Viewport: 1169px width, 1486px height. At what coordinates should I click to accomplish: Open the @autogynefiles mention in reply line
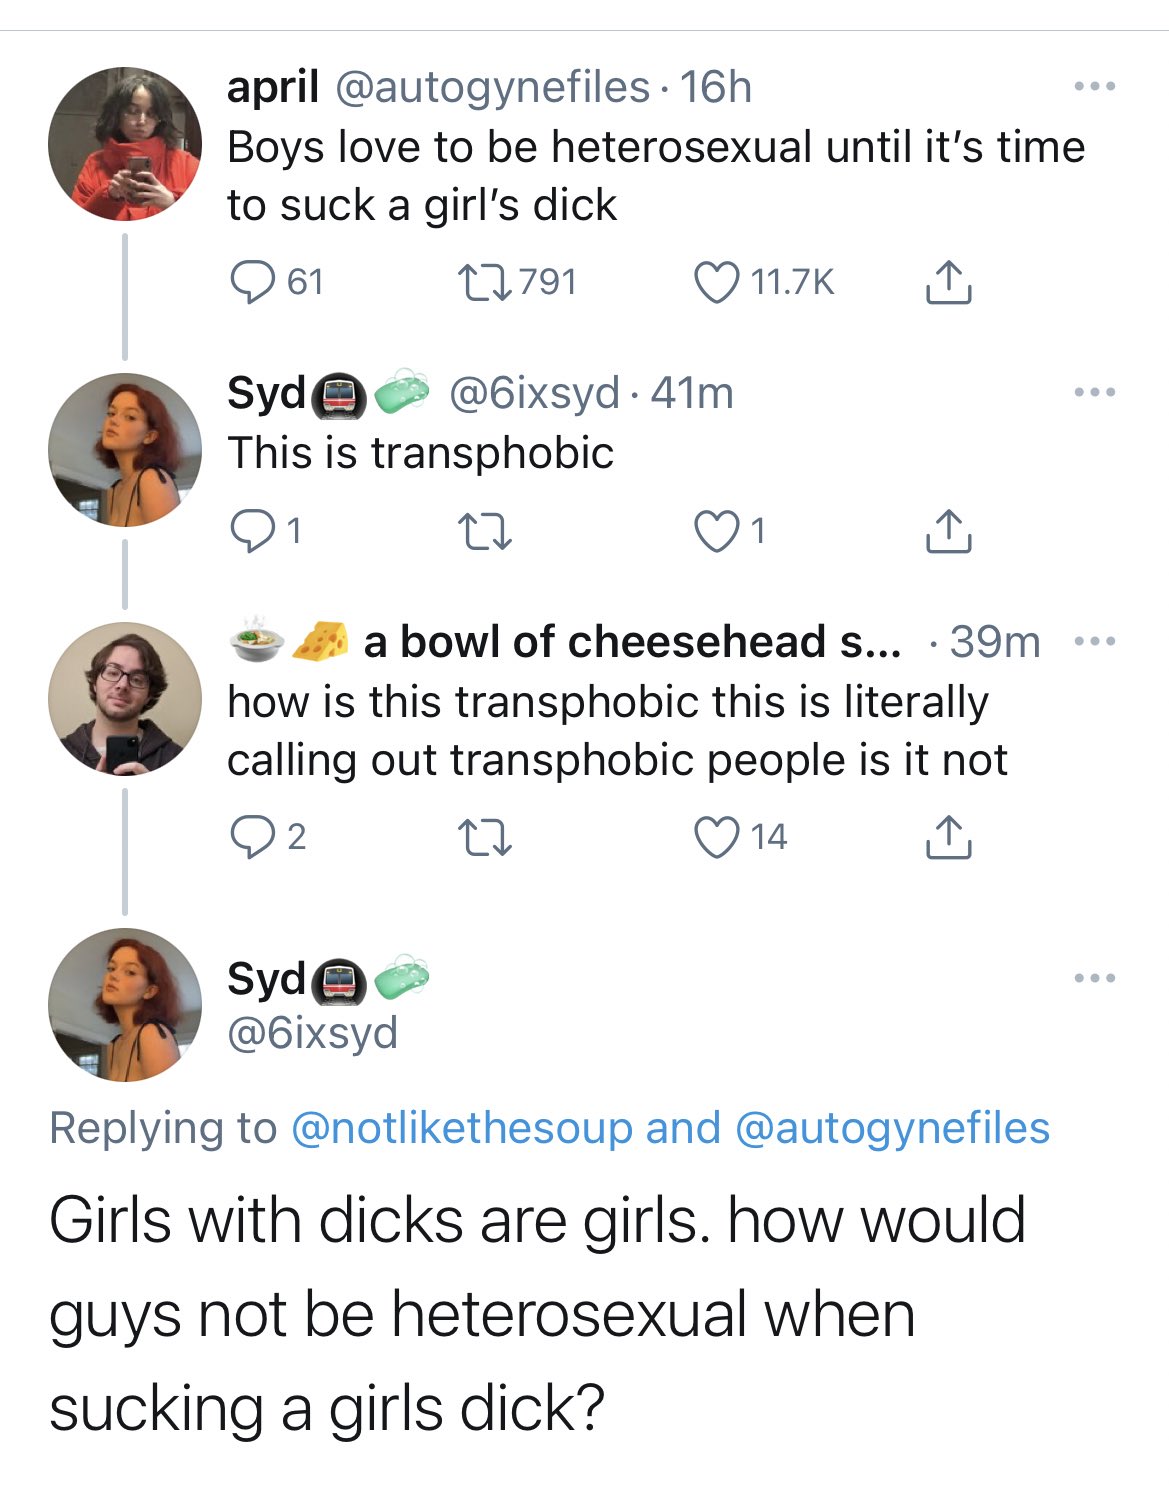click(x=892, y=1128)
